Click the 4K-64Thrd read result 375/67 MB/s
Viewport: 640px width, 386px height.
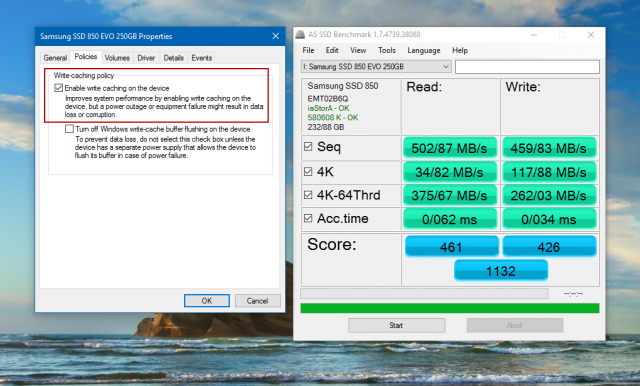[x=449, y=195]
